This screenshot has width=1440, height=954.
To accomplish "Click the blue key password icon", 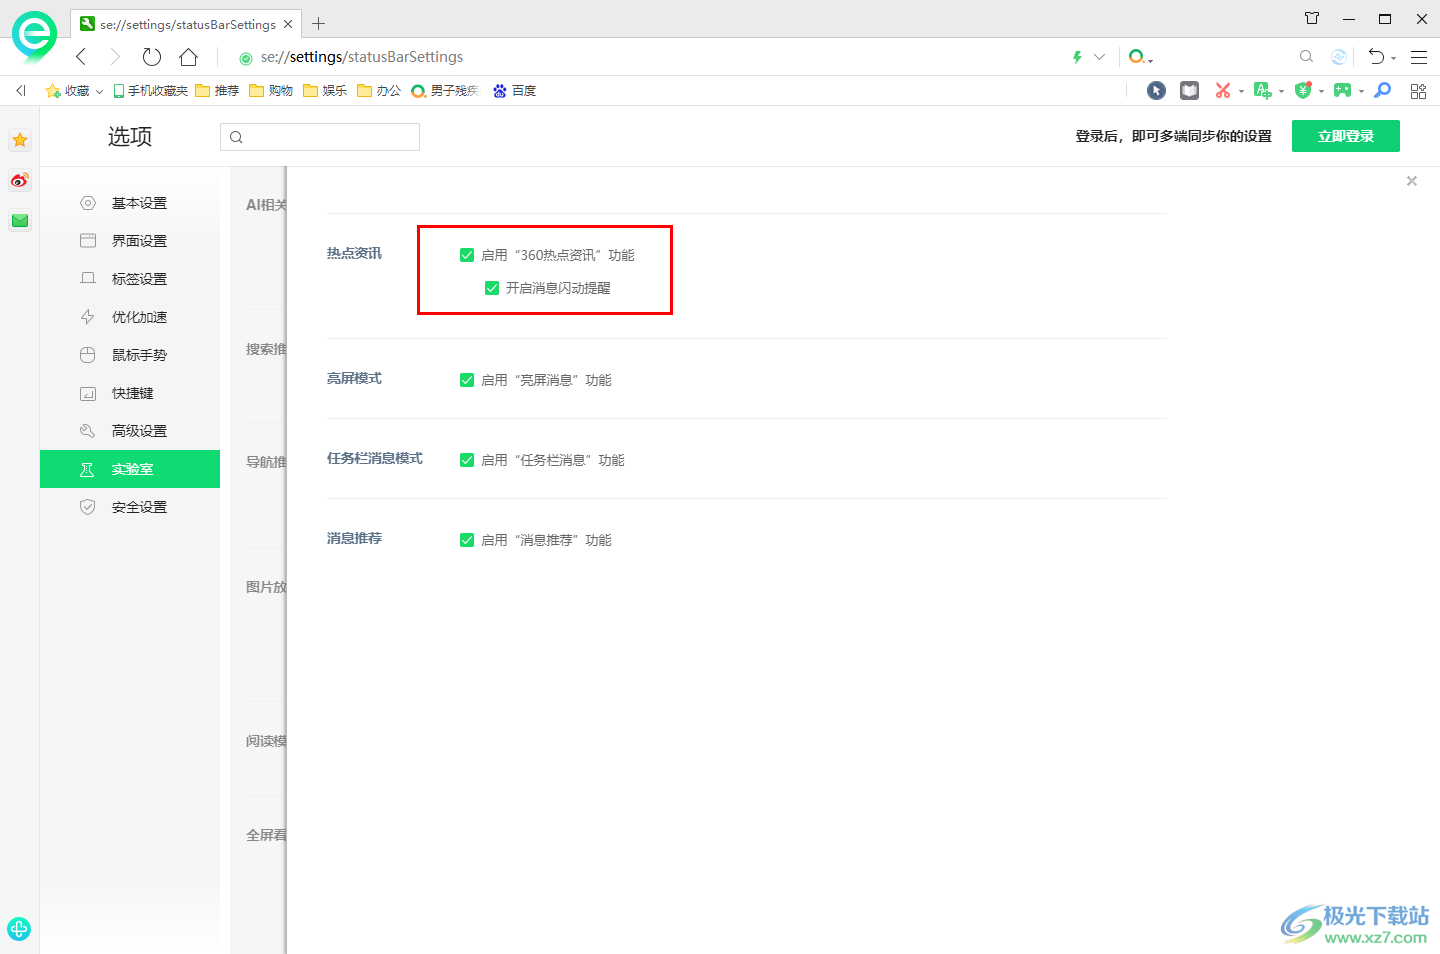I will coord(1383,91).
